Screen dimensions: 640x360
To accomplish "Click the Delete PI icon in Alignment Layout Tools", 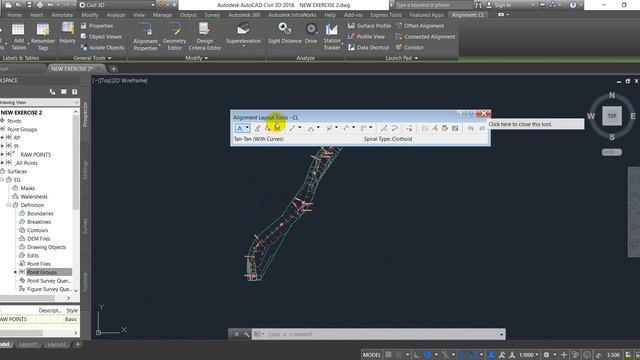I will (x=267, y=129).
